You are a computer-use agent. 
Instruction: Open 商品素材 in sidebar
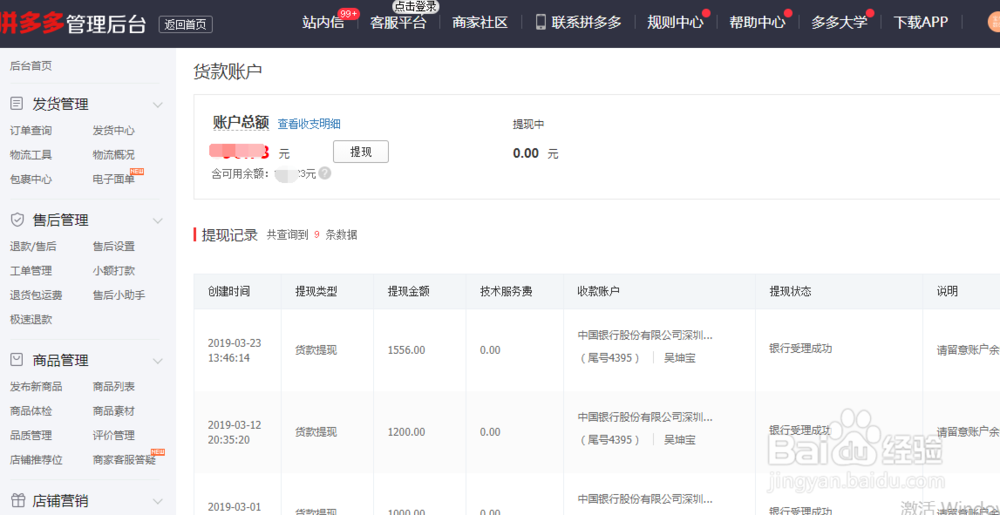114,411
